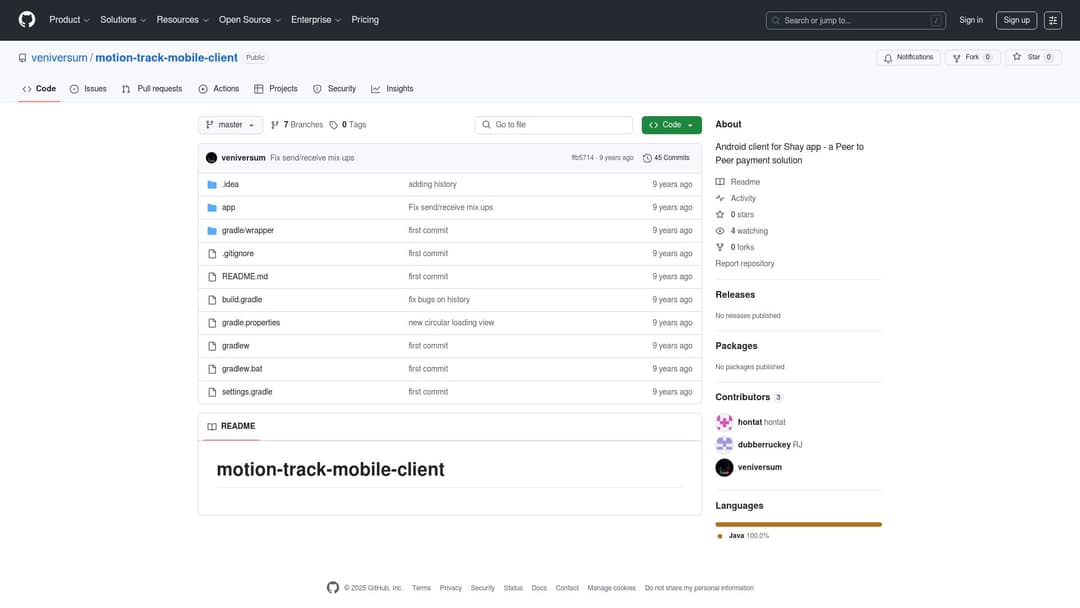Click the Go to file search field
Screen dimensions: 1080x608
(x=554, y=125)
